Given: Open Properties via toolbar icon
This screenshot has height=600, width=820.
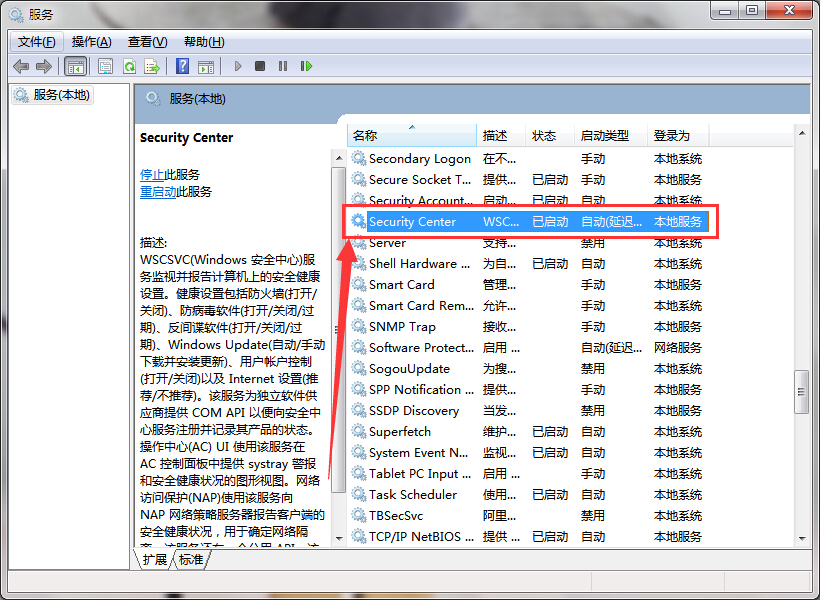Looking at the screenshot, I should (x=105, y=66).
